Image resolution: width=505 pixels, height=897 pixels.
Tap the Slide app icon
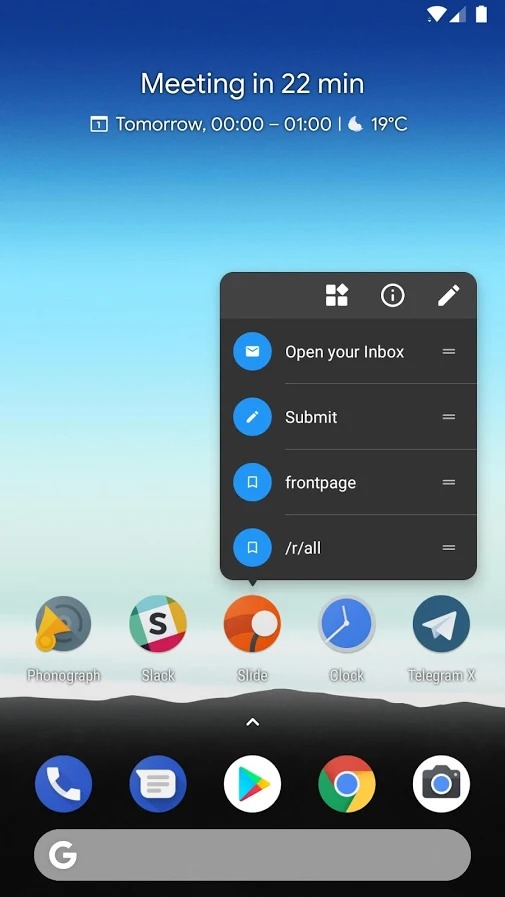tap(252, 624)
